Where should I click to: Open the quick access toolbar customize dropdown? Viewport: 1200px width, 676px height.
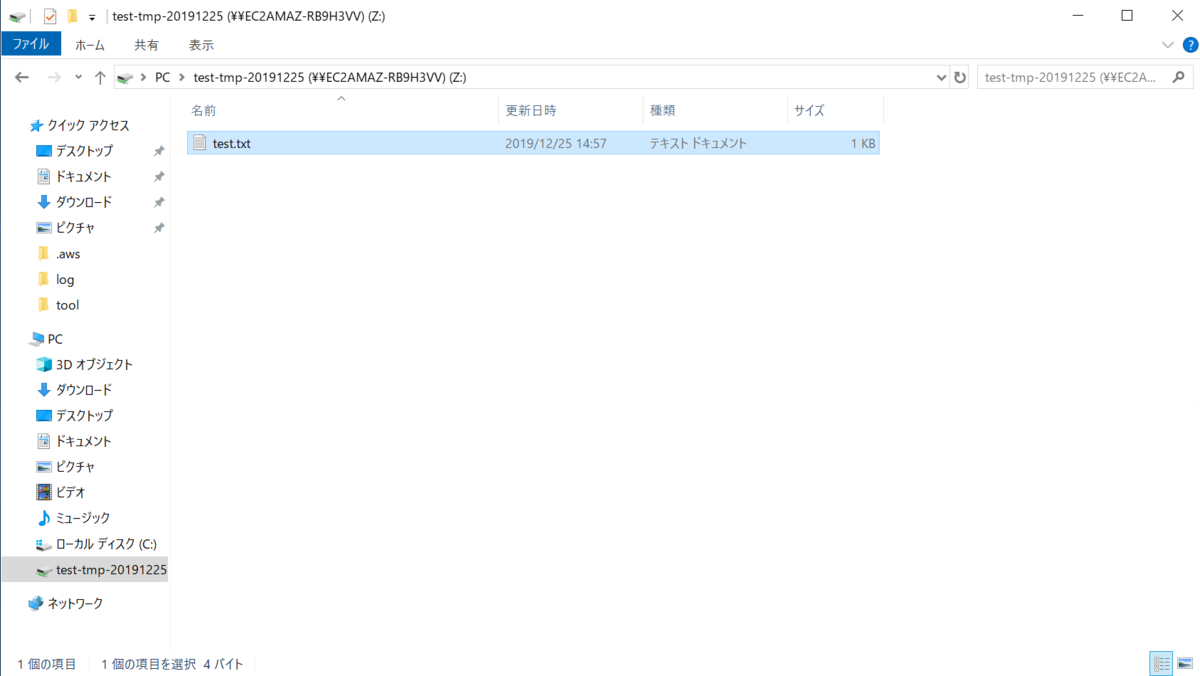(92, 17)
